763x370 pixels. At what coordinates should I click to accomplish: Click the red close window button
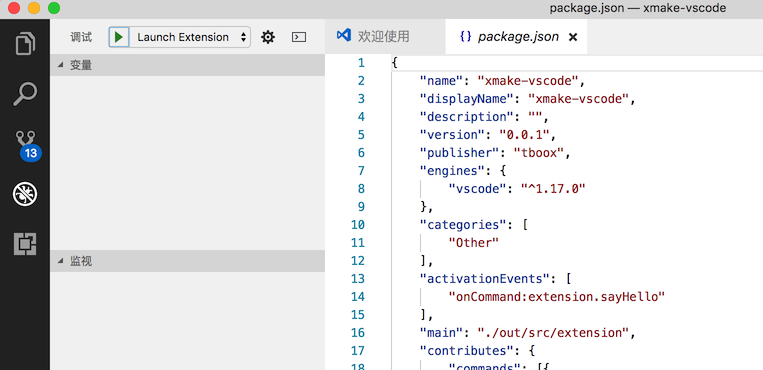[x=14, y=8]
